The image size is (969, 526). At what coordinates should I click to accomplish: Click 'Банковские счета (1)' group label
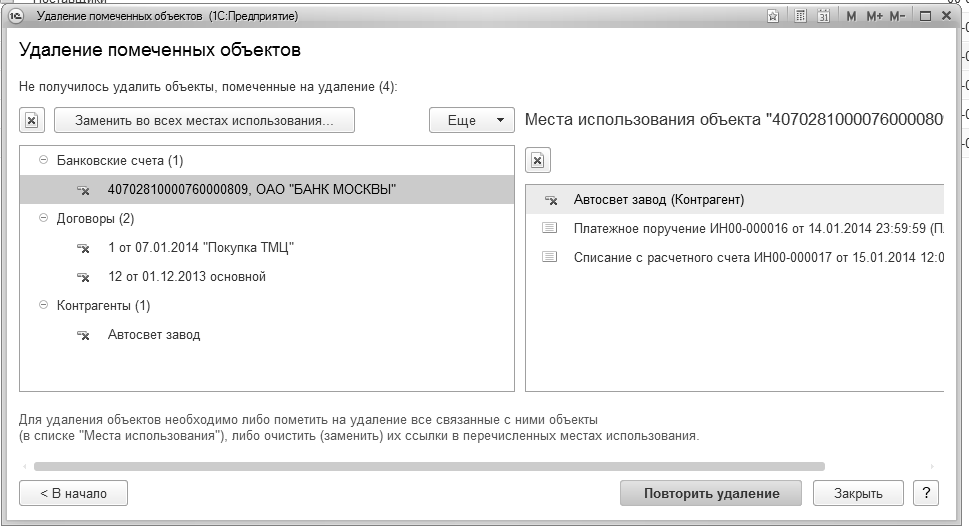tap(120, 161)
